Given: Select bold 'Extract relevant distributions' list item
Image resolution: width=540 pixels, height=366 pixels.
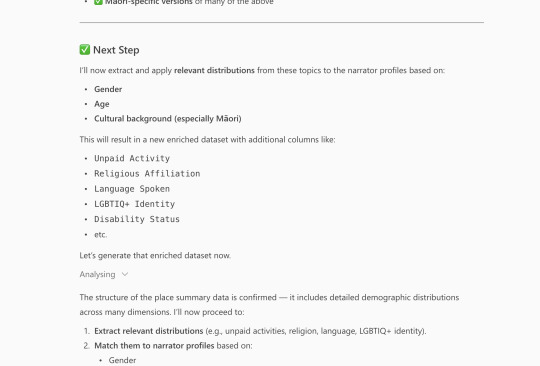Looking at the screenshot, I should (149, 331).
